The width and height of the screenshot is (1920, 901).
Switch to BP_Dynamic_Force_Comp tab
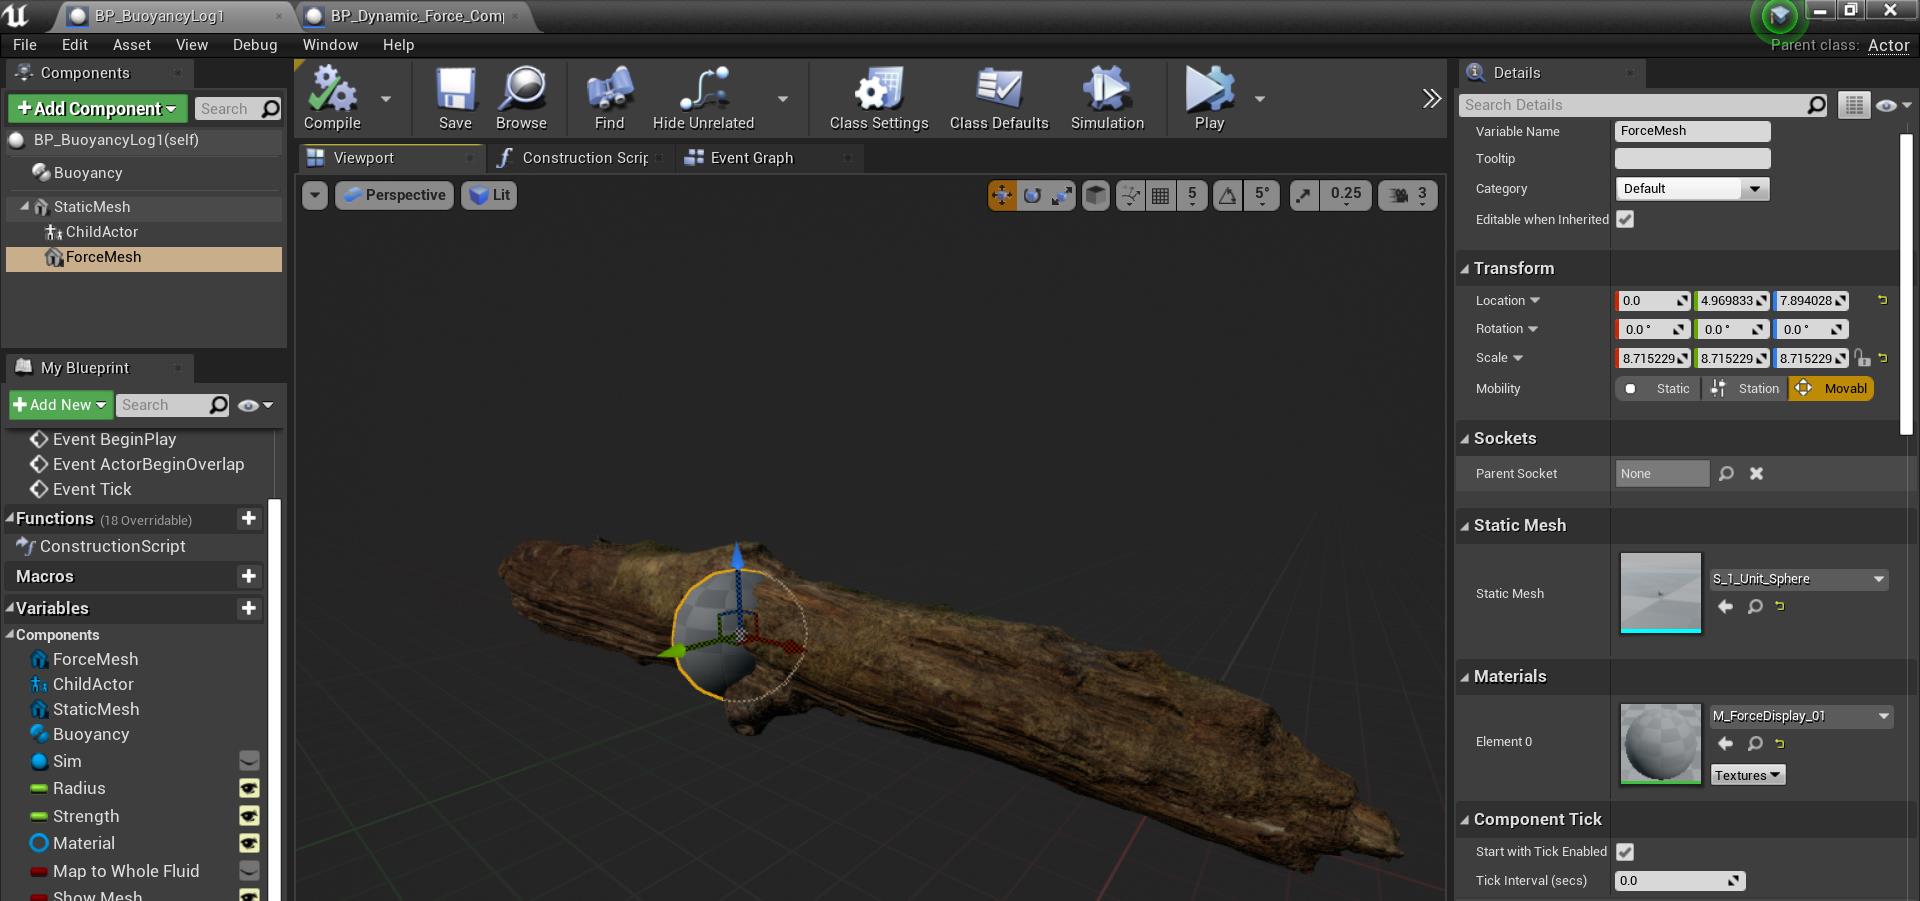coord(416,16)
